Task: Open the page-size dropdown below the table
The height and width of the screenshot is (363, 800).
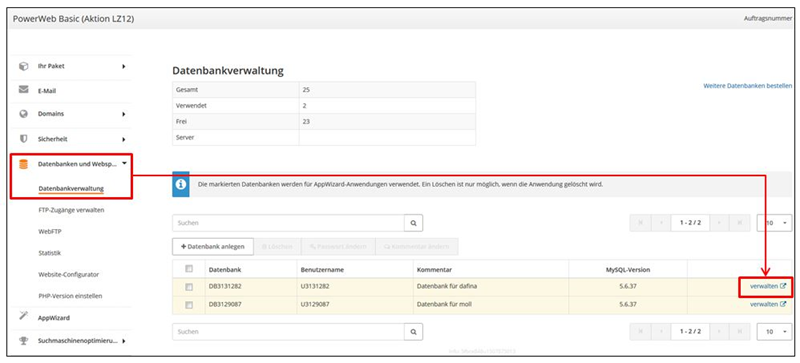Action: [x=774, y=331]
